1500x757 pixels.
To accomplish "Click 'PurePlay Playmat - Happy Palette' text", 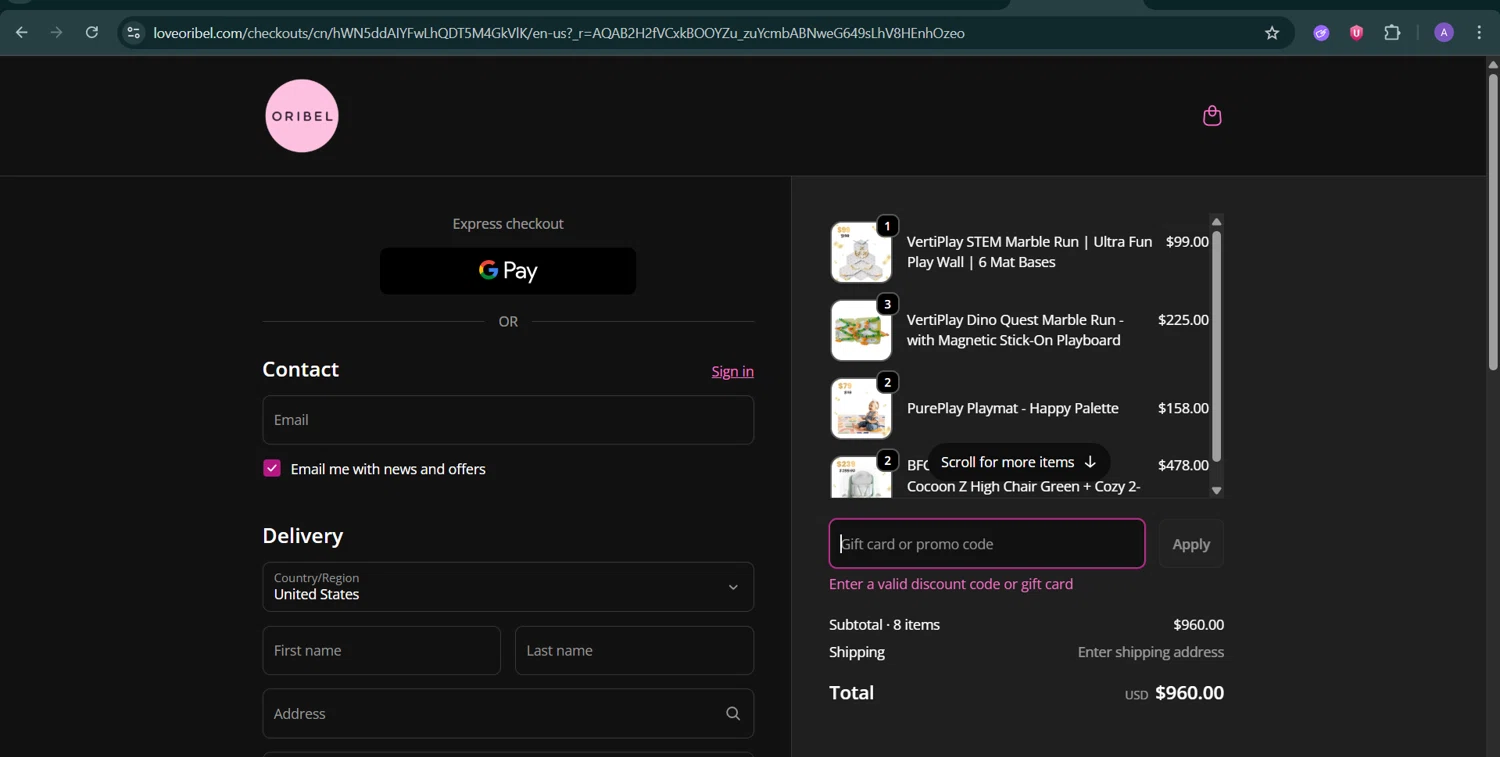I will (1013, 408).
